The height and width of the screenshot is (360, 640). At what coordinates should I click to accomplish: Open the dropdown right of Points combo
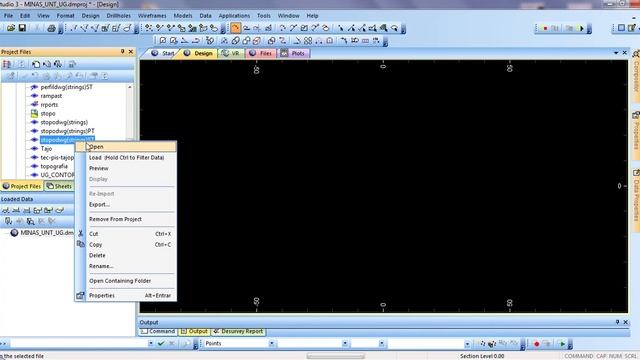tap(345, 344)
